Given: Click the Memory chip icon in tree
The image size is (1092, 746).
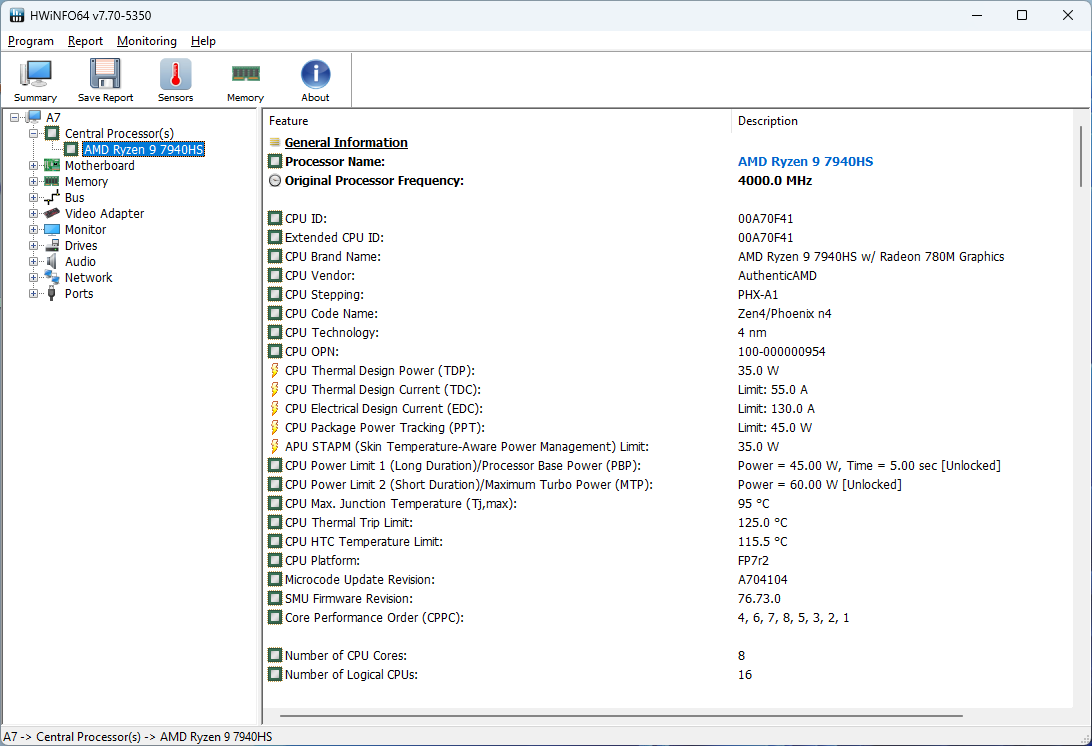Looking at the screenshot, I should click(52, 181).
